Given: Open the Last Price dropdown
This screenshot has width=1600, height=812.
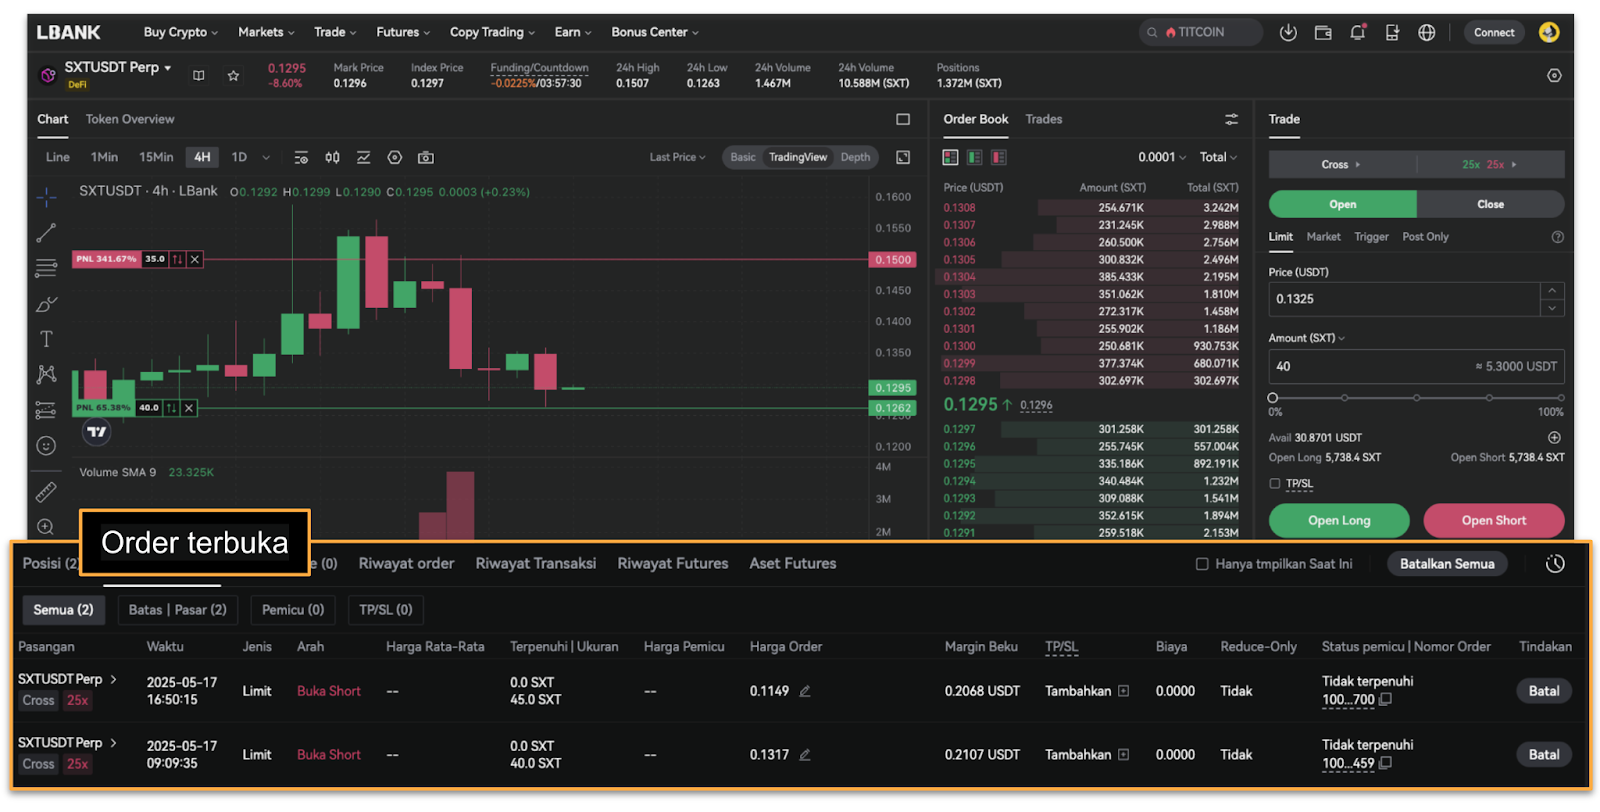Looking at the screenshot, I should tap(677, 157).
